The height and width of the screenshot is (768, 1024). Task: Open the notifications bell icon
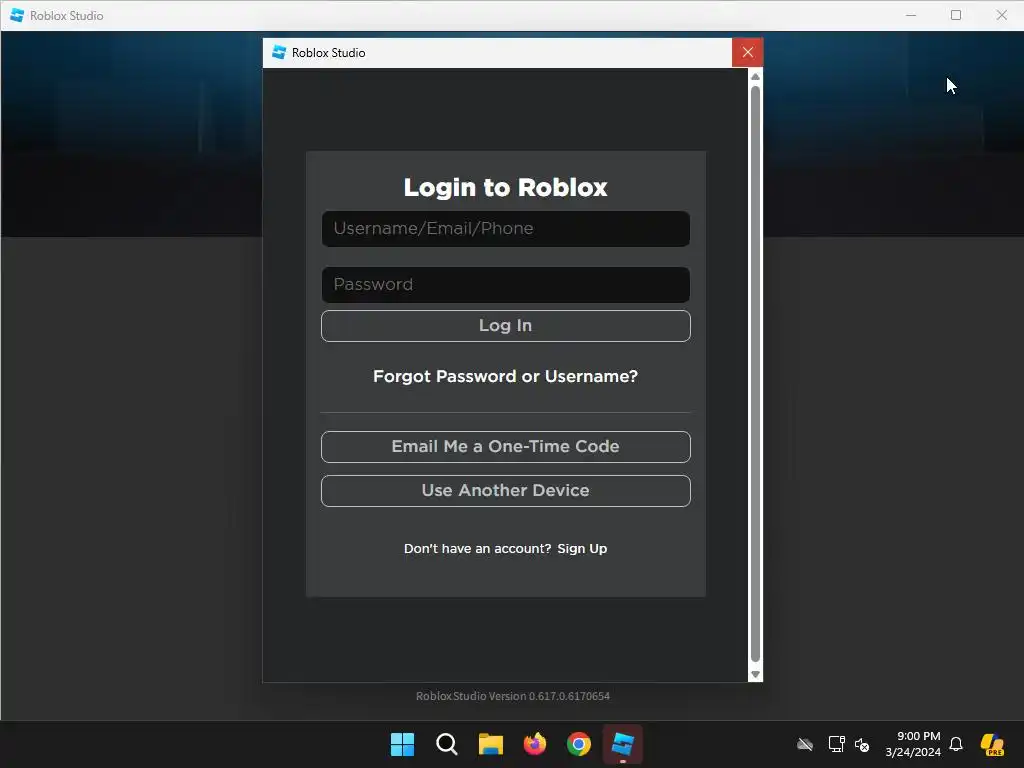[956, 744]
